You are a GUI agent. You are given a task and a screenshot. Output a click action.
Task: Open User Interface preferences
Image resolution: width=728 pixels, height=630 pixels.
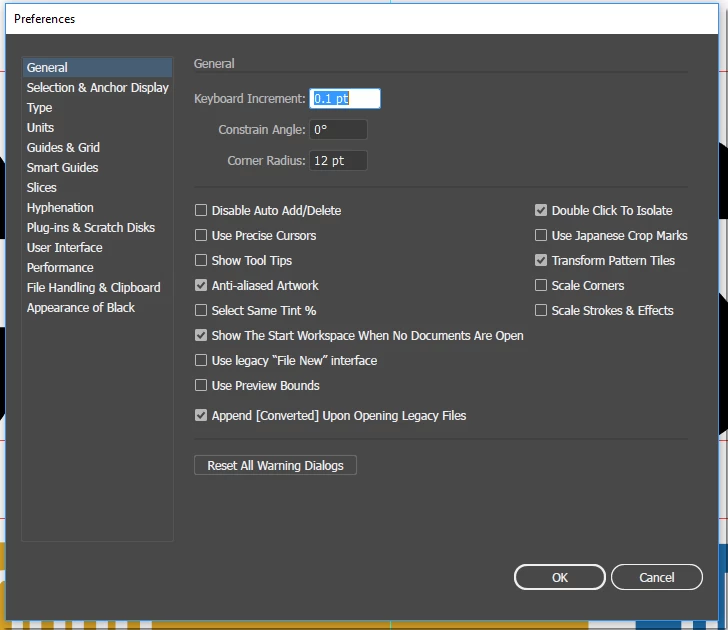pos(97,247)
